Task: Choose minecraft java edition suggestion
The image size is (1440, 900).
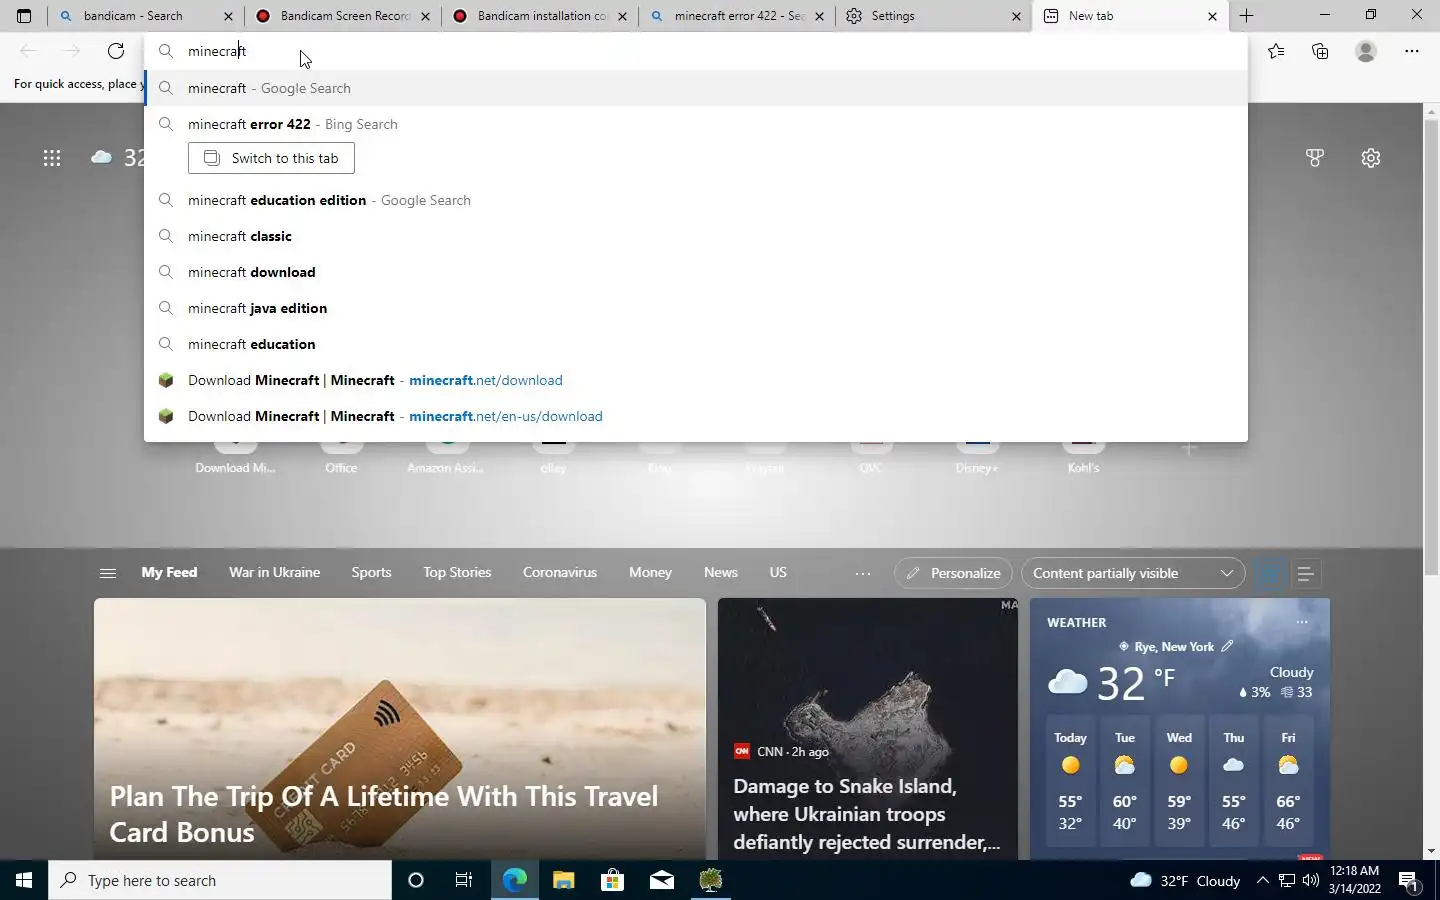Action: pos(696,308)
